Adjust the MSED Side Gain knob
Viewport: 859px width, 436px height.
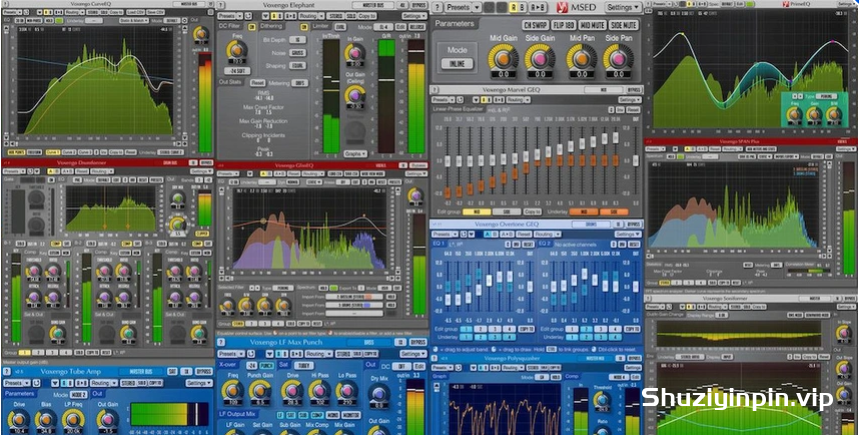click(x=540, y=58)
